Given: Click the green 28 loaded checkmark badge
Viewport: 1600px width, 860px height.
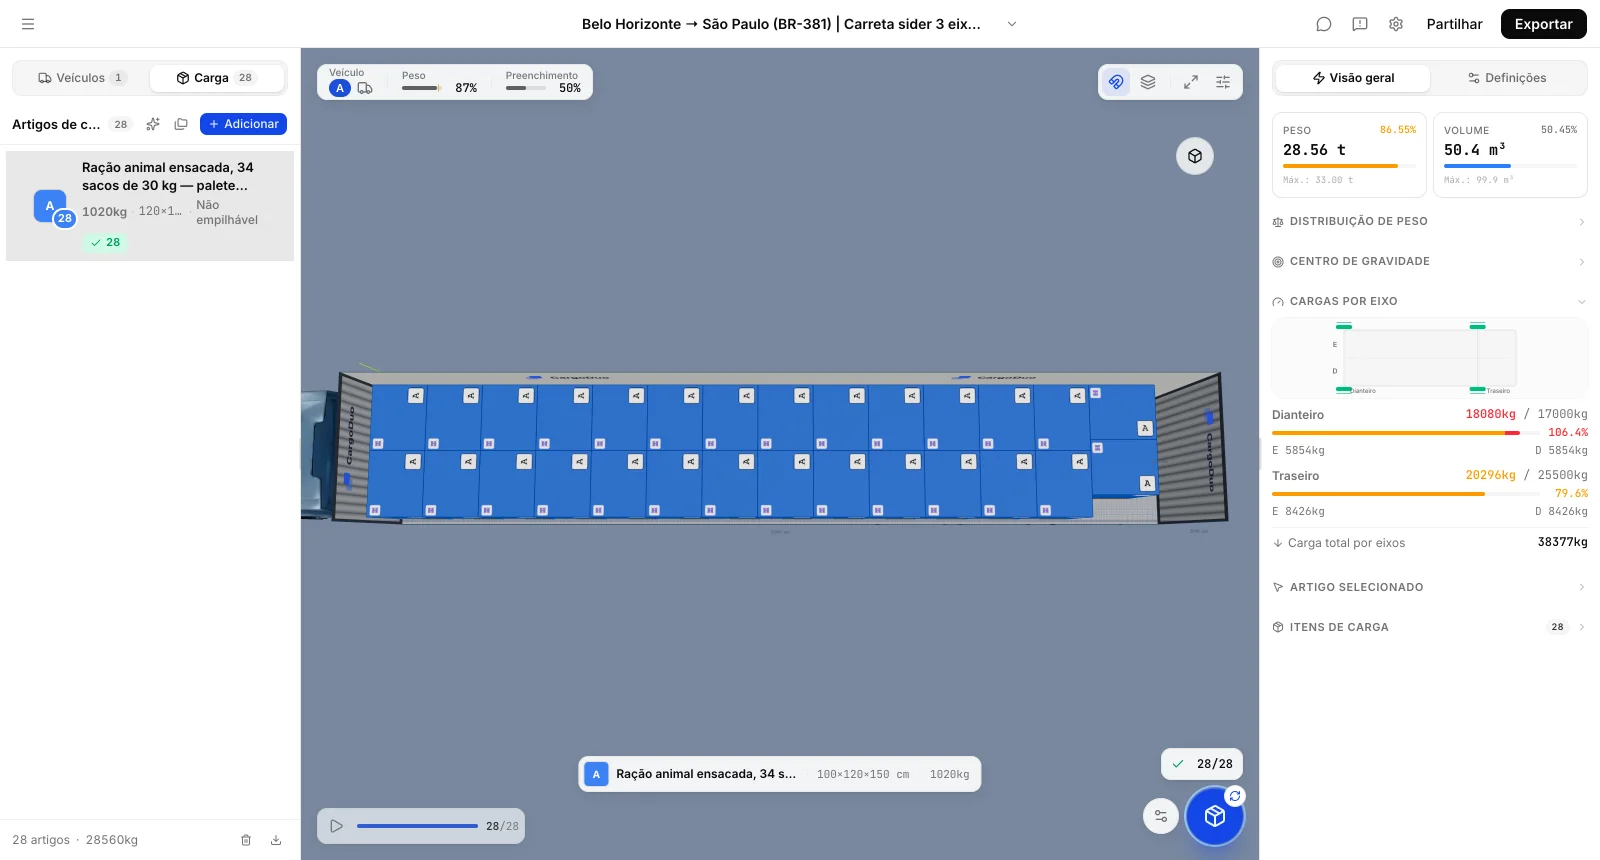Looking at the screenshot, I should coord(105,242).
